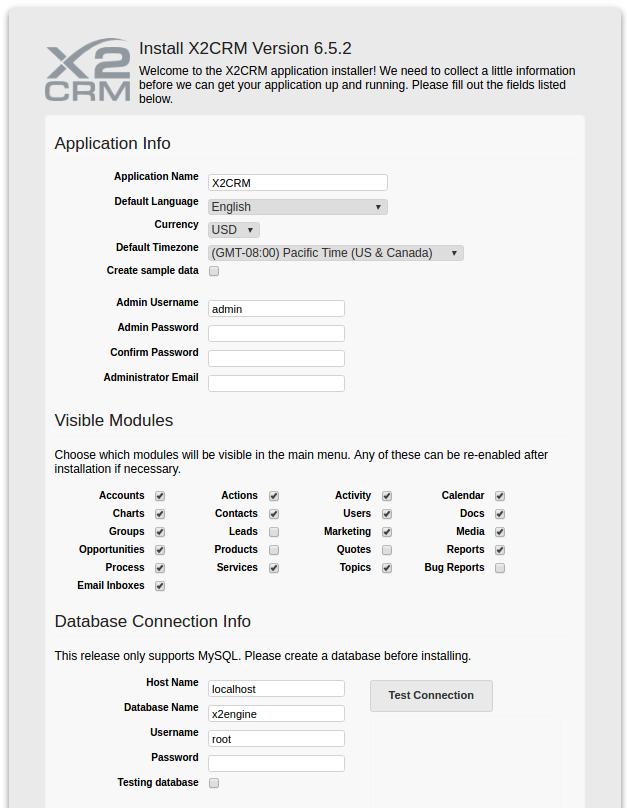Click the Testing database label
Viewport: 627px width, 808px height.
(x=158, y=782)
